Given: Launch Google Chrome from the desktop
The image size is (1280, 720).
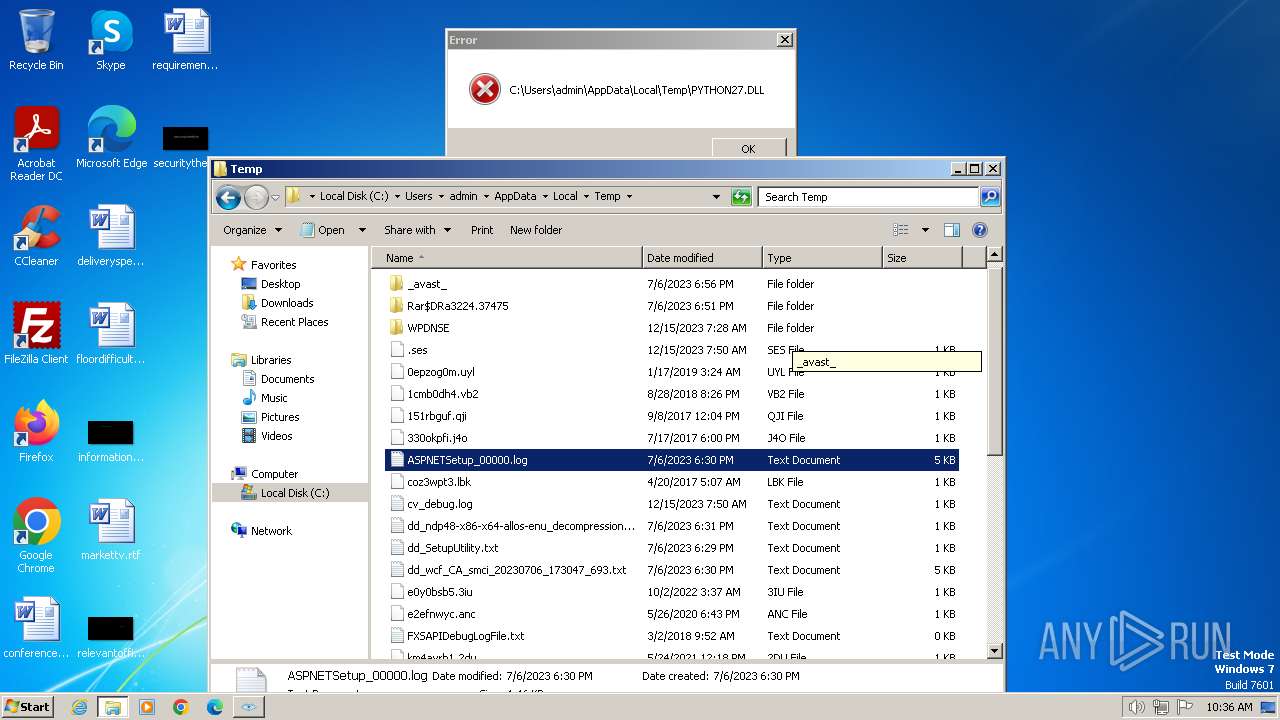Looking at the screenshot, I should (36, 536).
